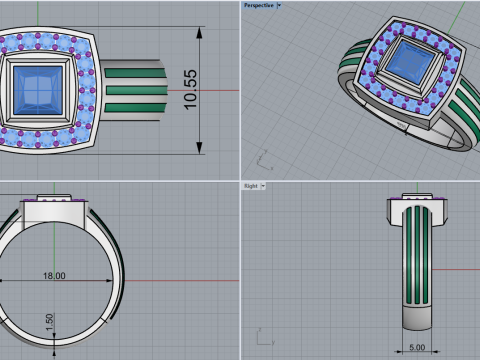Open the Right viewport dropdown arrow
Screen dimensions: 480x360
click(263, 186)
